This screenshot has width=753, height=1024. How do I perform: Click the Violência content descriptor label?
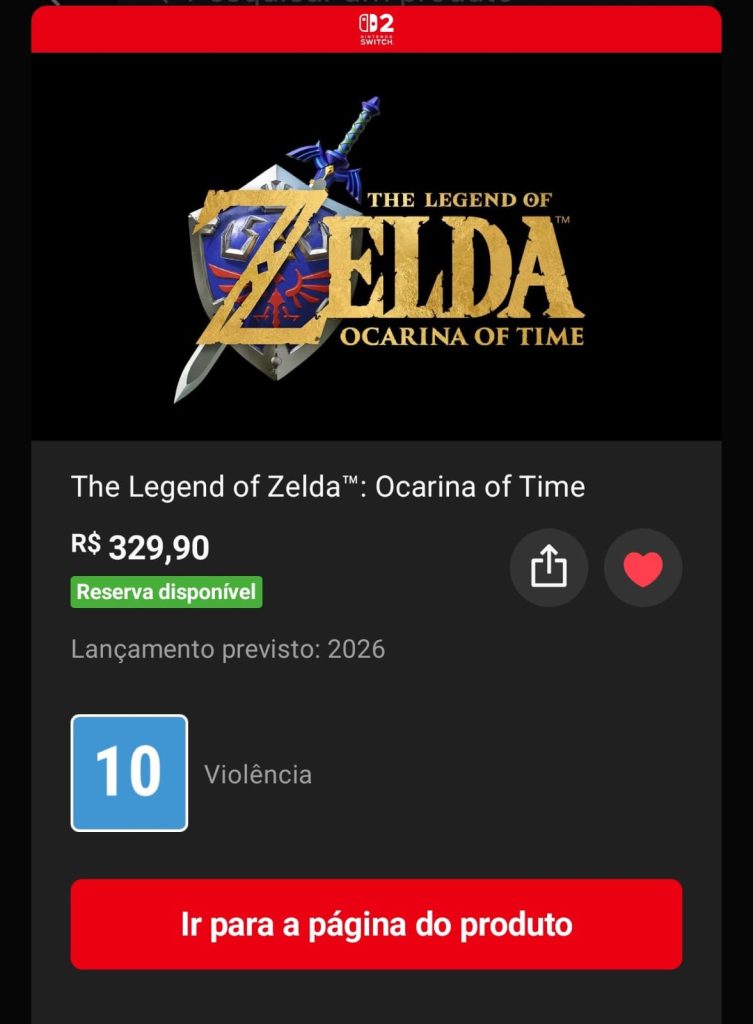point(258,775)
